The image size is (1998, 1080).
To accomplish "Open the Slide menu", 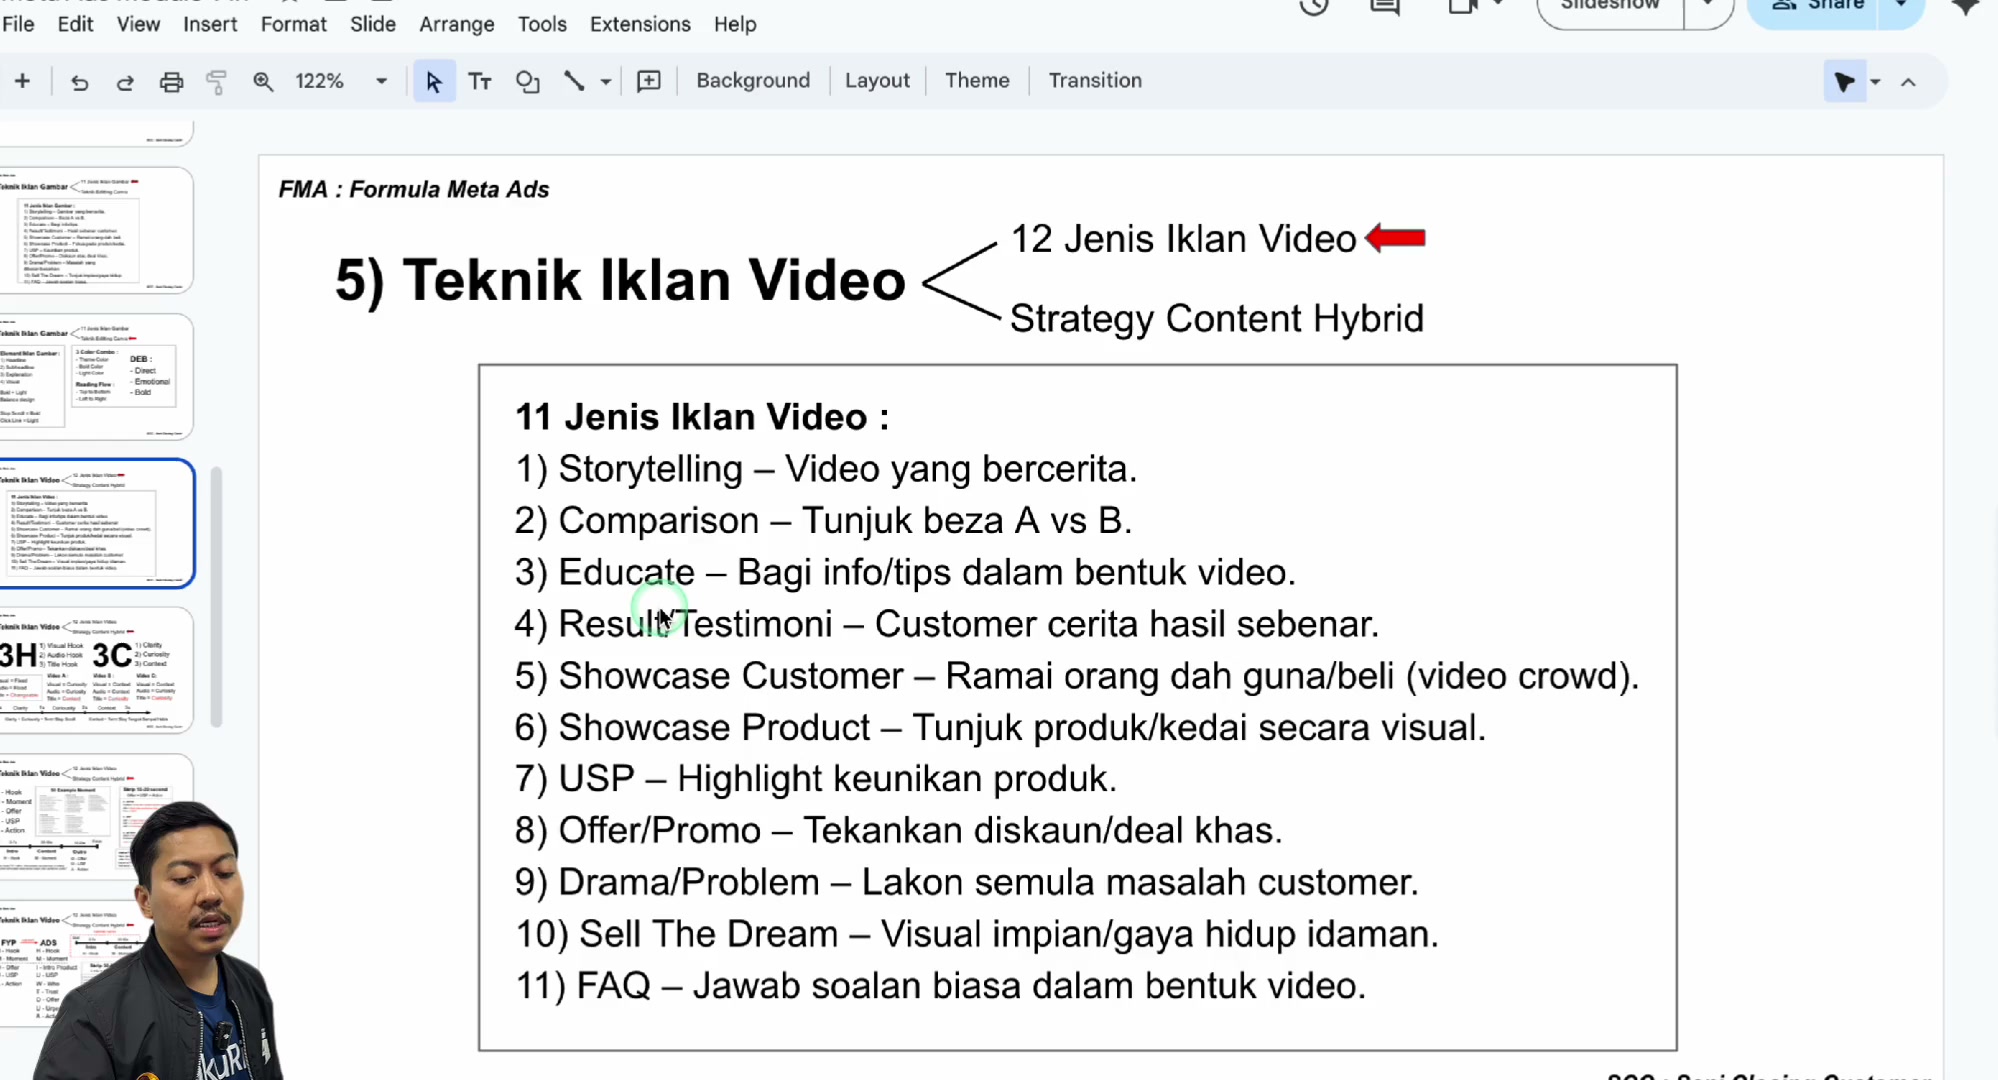I will click(x=372, y=24).
